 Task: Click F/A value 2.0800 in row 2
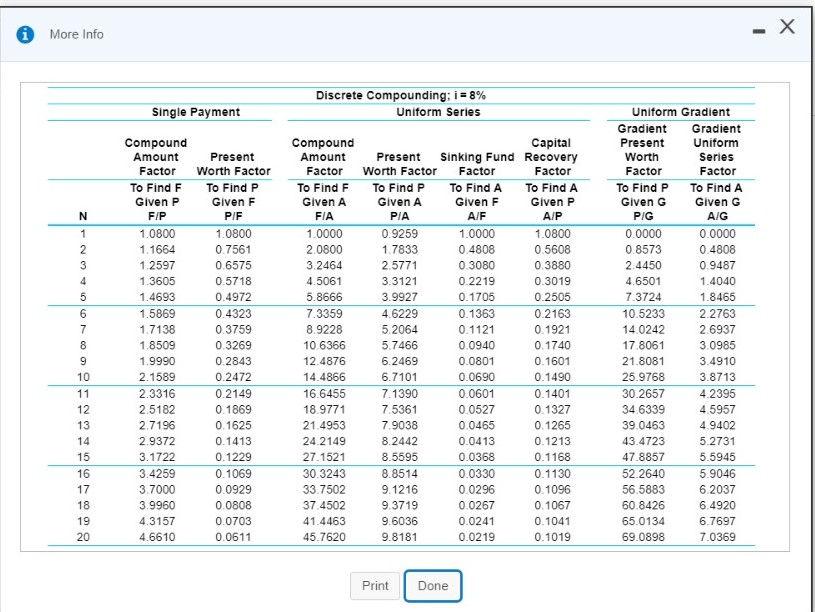tap(324, 250)
